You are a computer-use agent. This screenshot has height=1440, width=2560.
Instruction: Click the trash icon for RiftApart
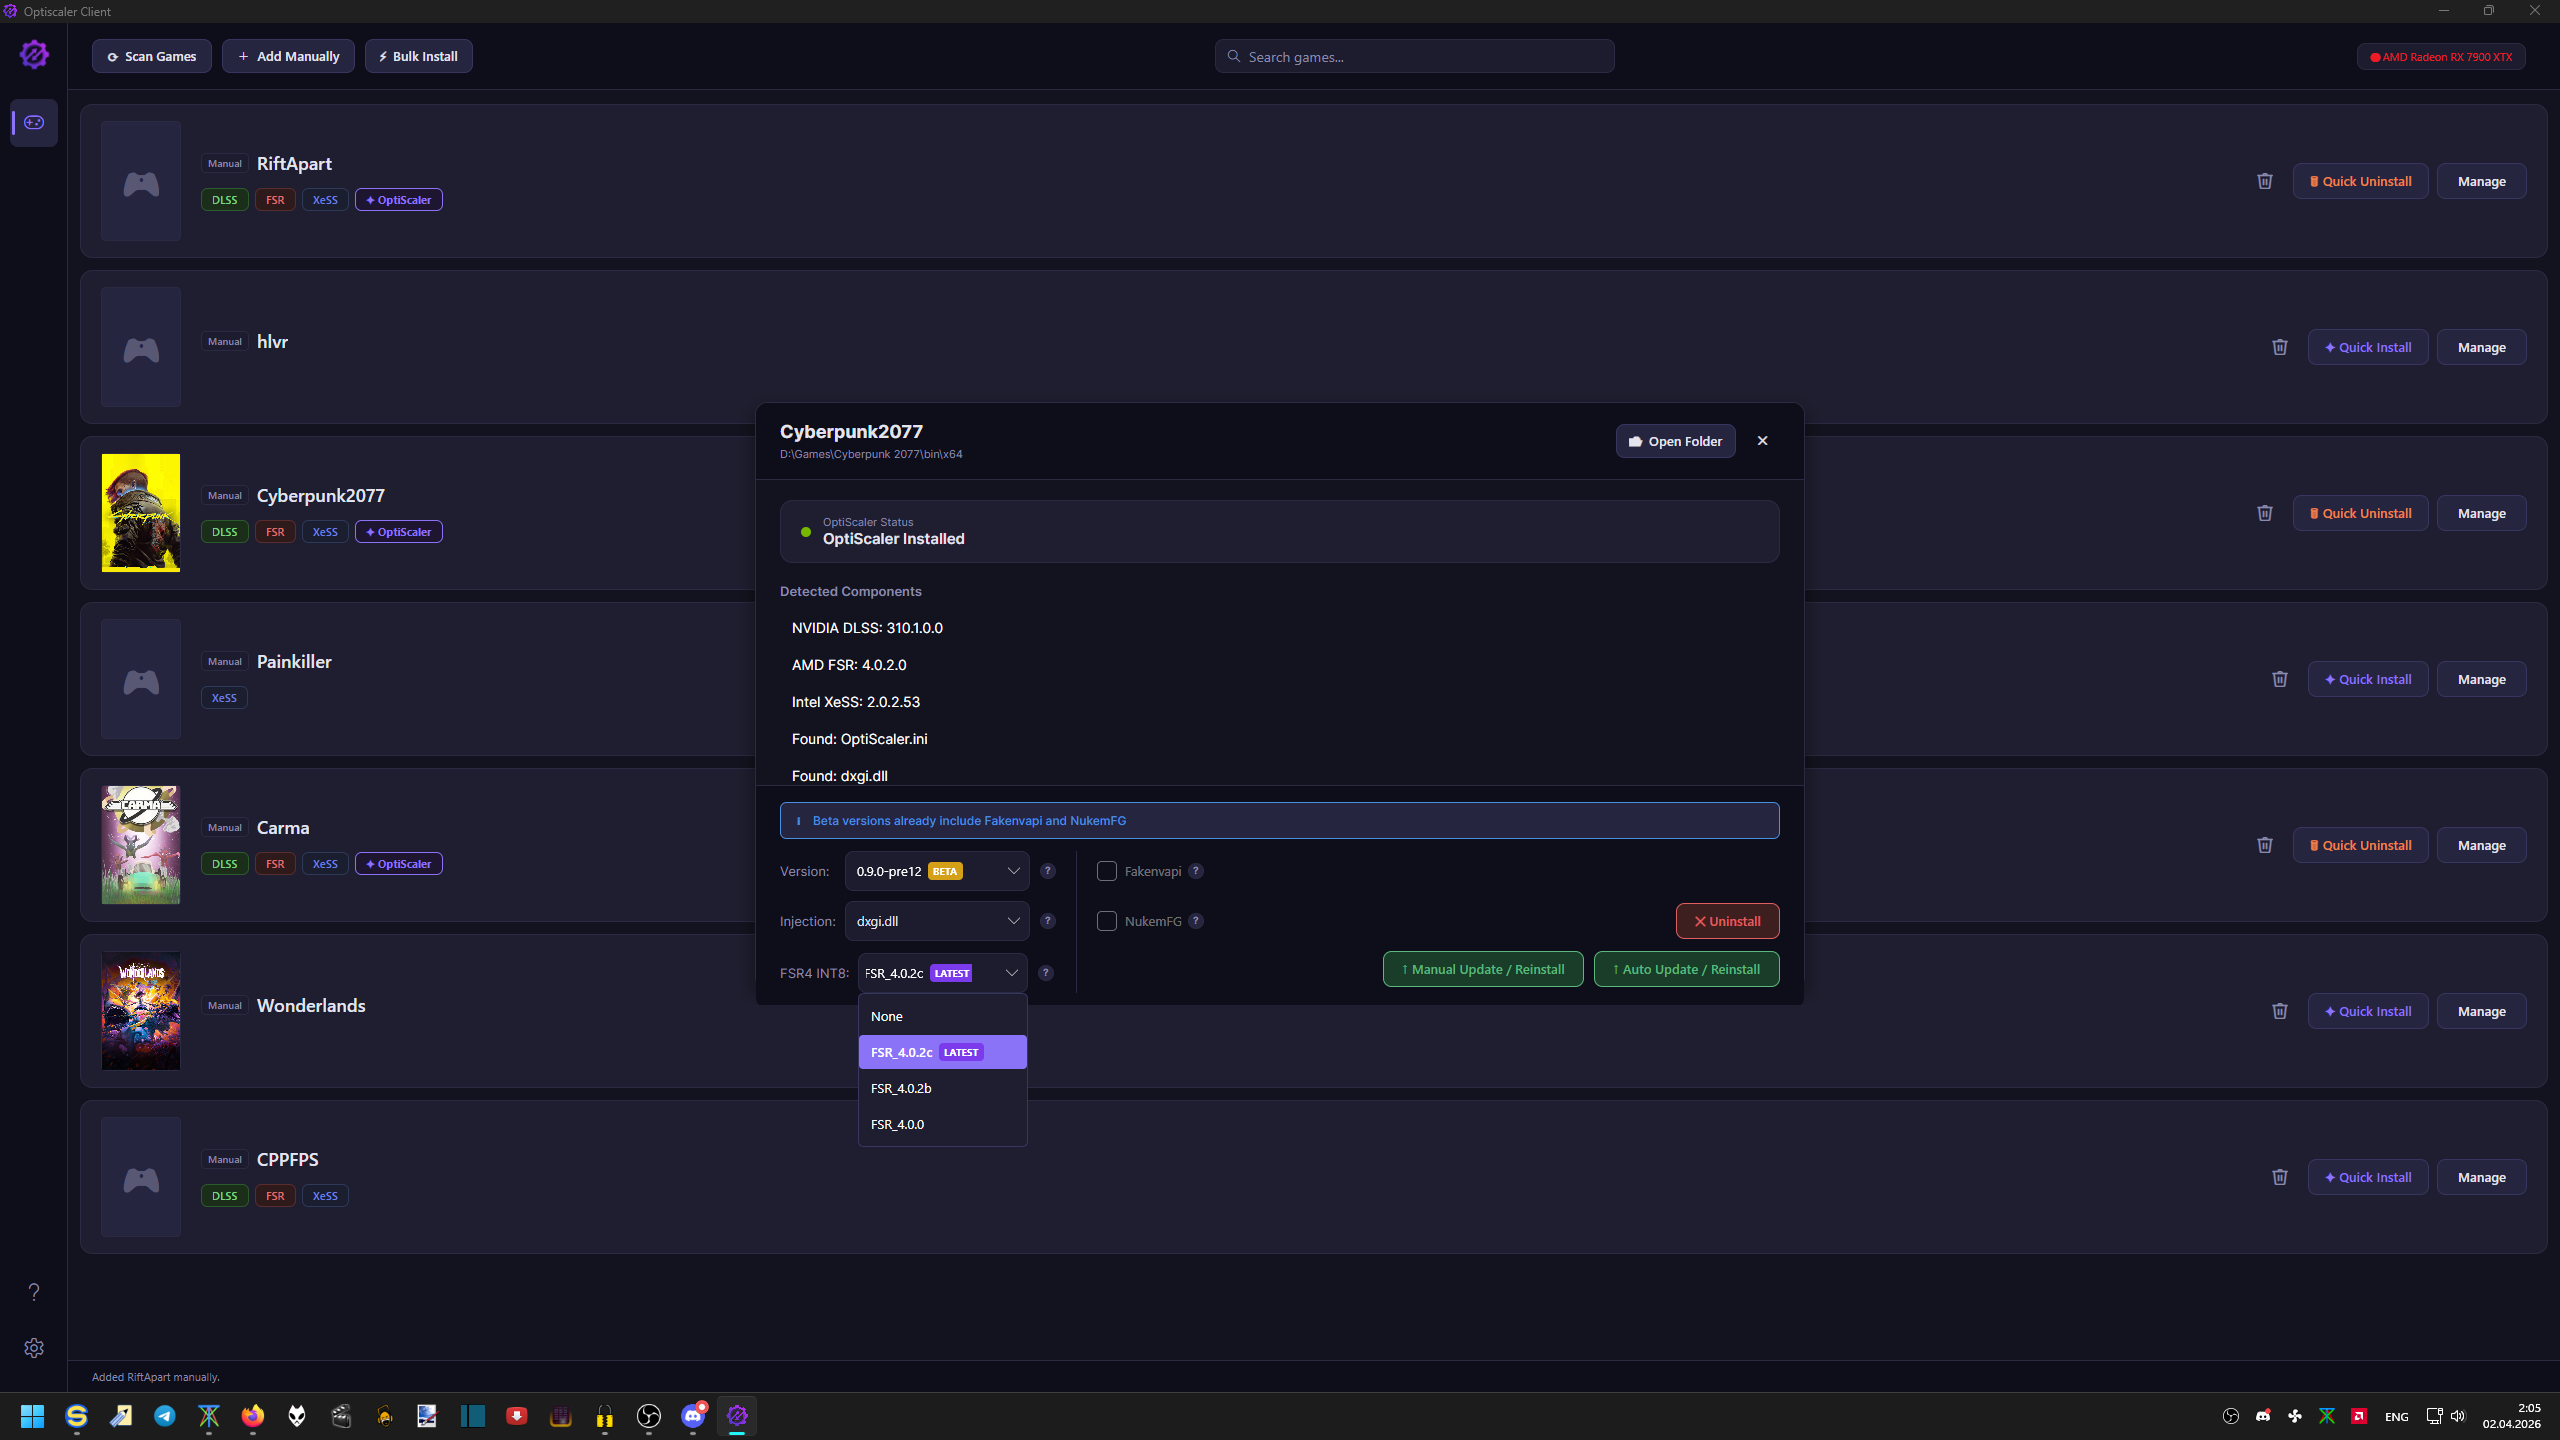pos(2265,181)
